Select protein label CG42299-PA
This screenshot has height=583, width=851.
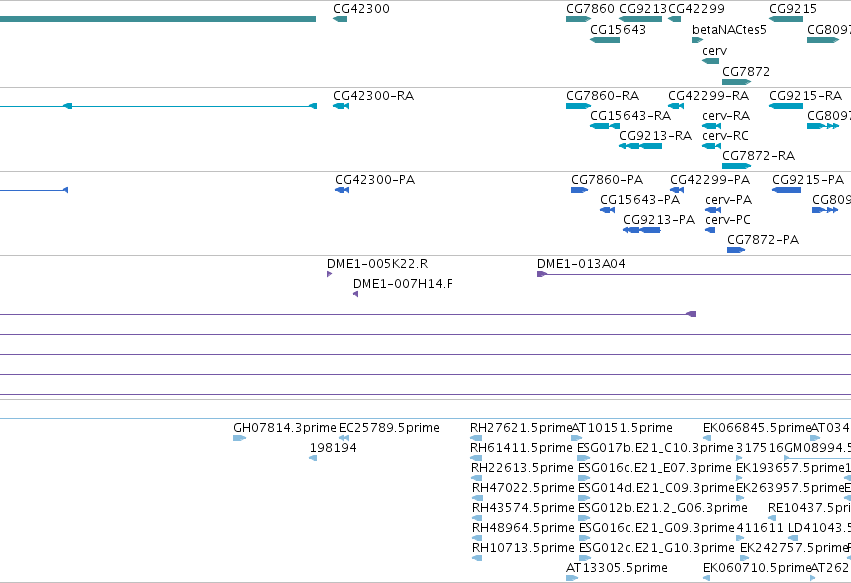[x=710, y=180]
